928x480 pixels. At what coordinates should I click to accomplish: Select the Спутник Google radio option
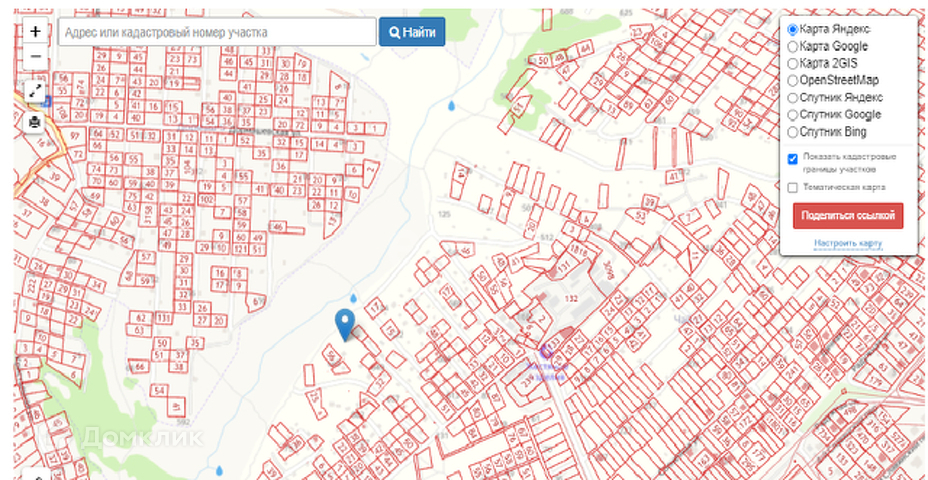point(792,115)
